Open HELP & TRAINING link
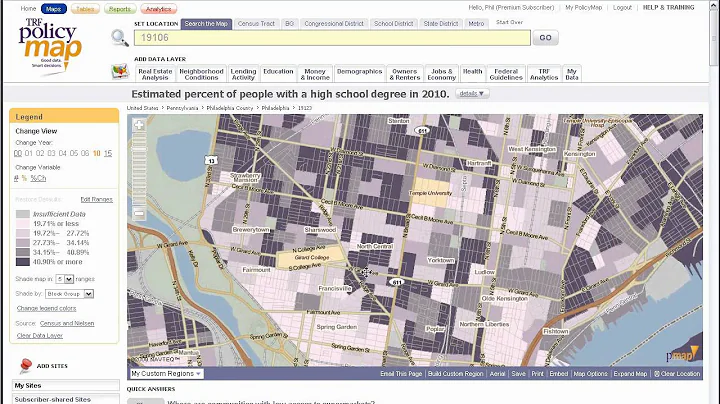The height and width of the screenshot is (404, 720). (x=669, y=7)
